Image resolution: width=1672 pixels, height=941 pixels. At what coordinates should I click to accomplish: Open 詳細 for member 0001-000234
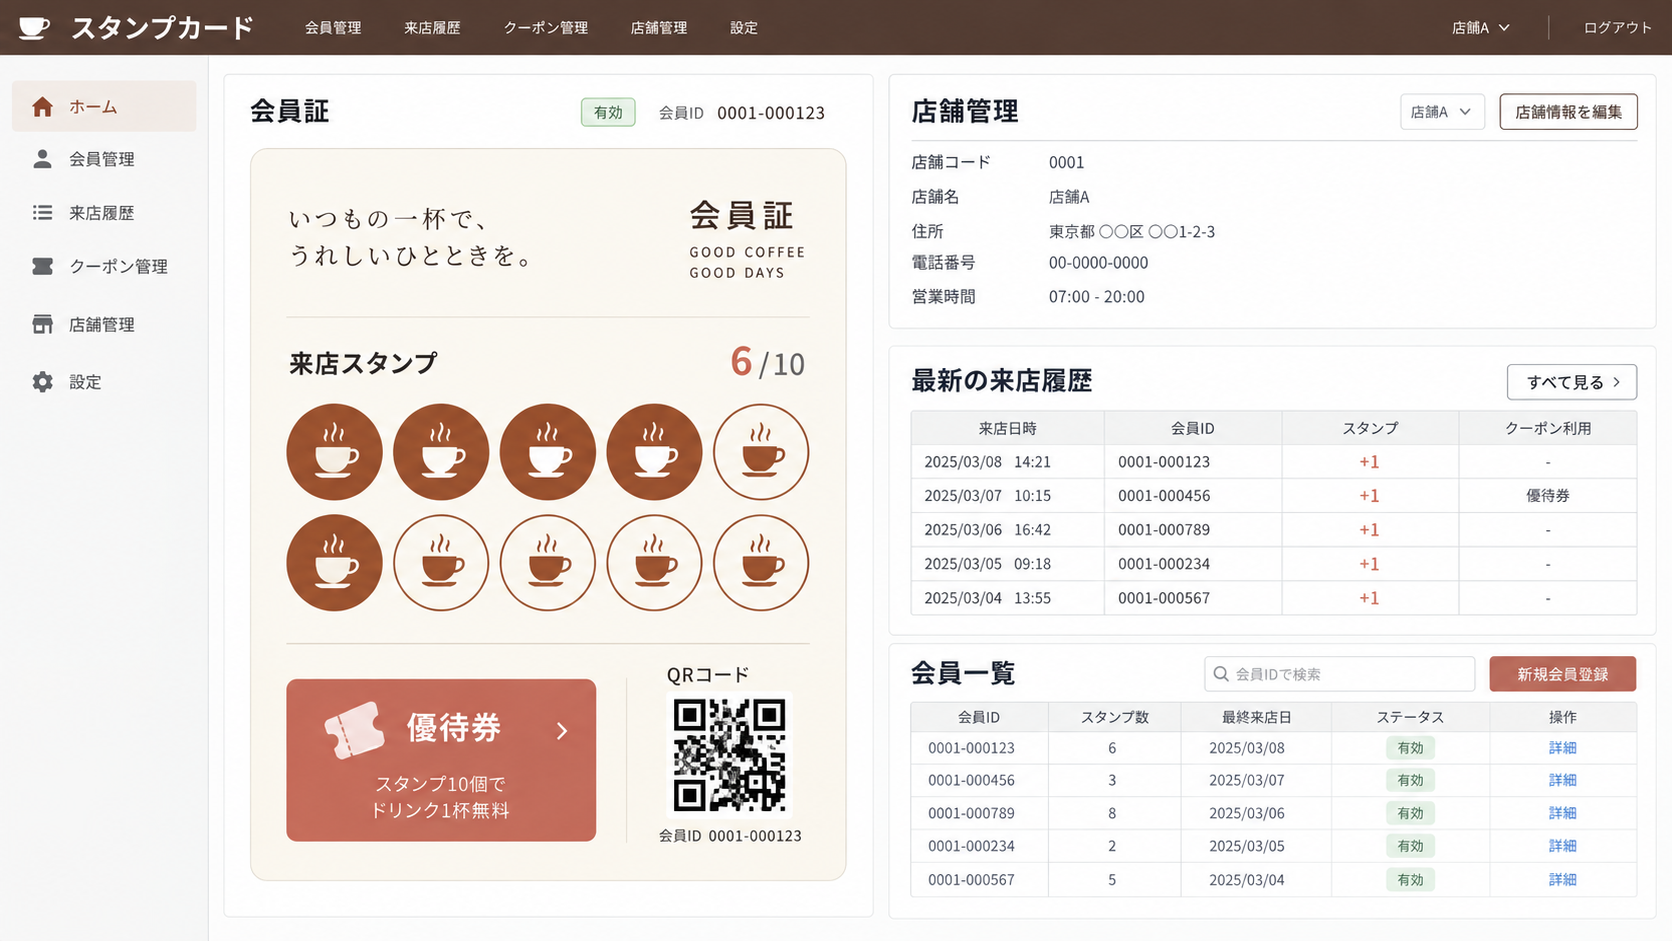pyautogui.click(x=1562, y=846)
